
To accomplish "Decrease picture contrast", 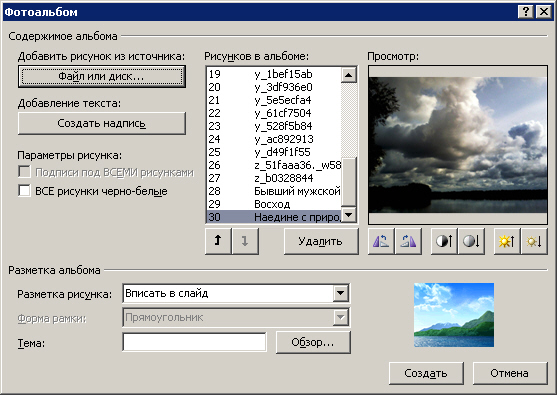I will coord(471,241).
